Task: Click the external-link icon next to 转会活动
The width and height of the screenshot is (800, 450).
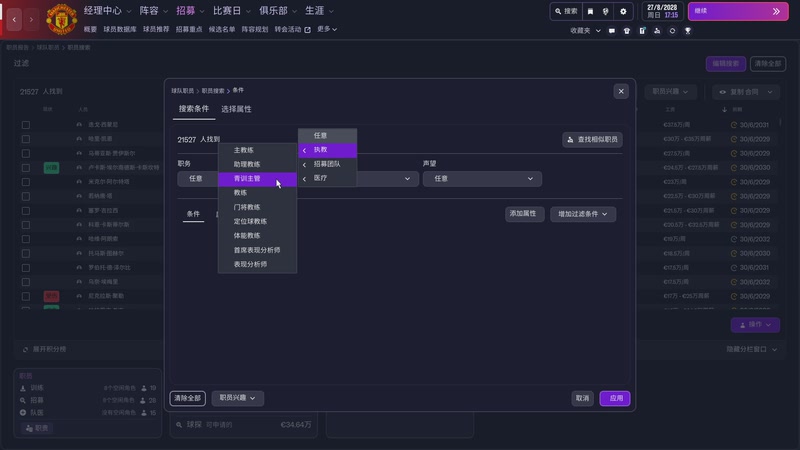Action: tap(307, 30)
